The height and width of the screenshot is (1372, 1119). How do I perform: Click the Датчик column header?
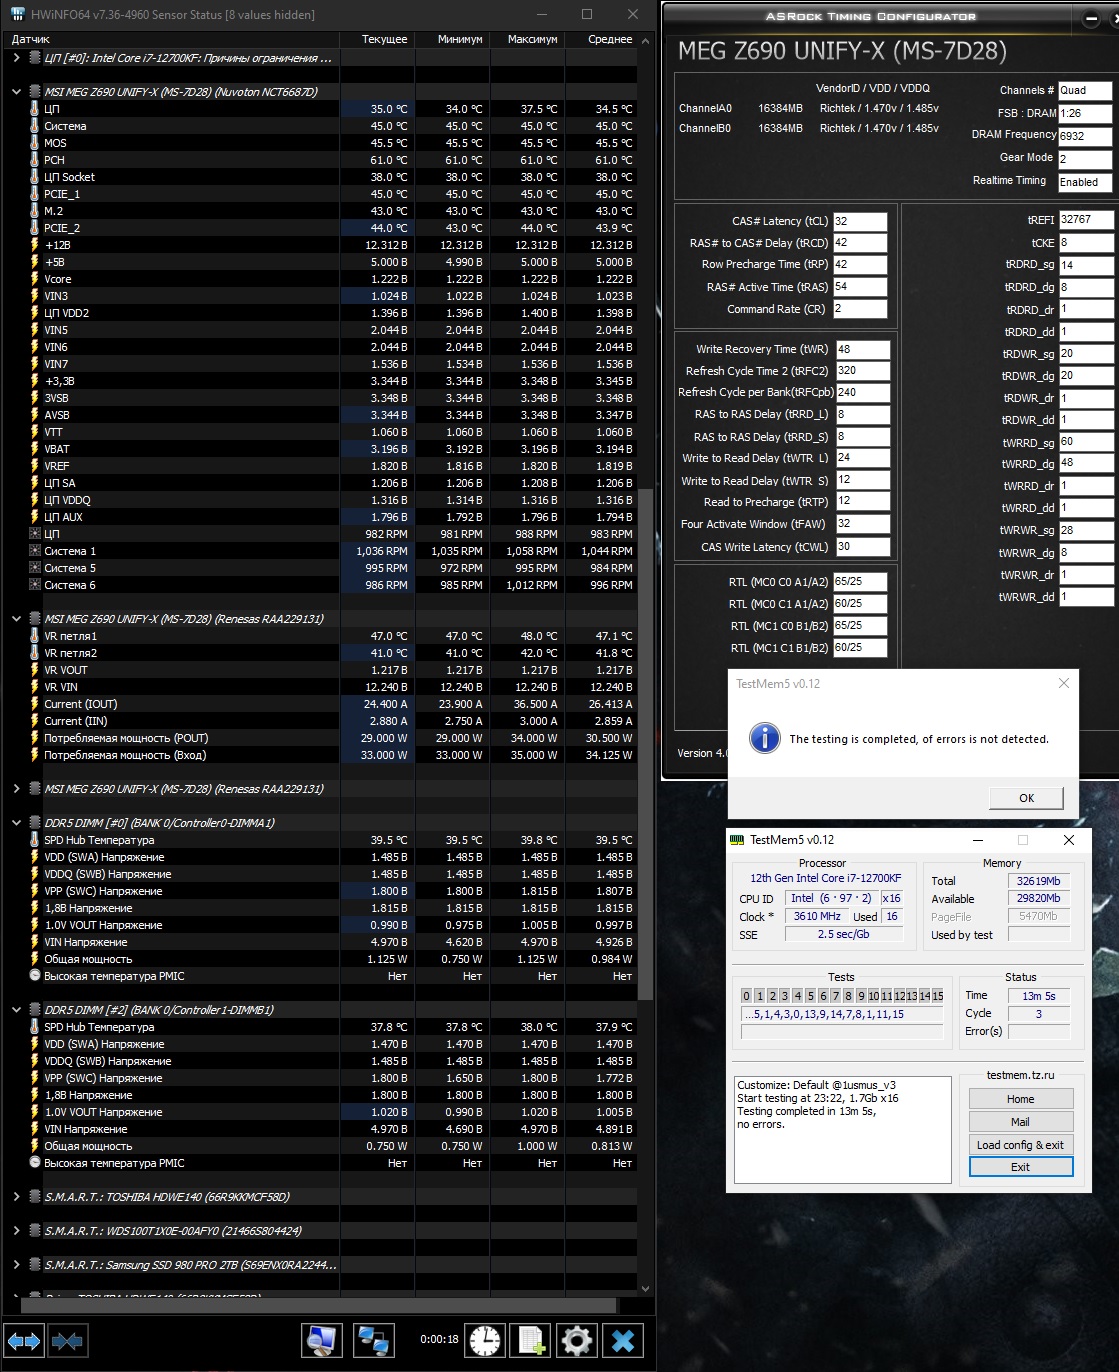click(x=170, y=39)
